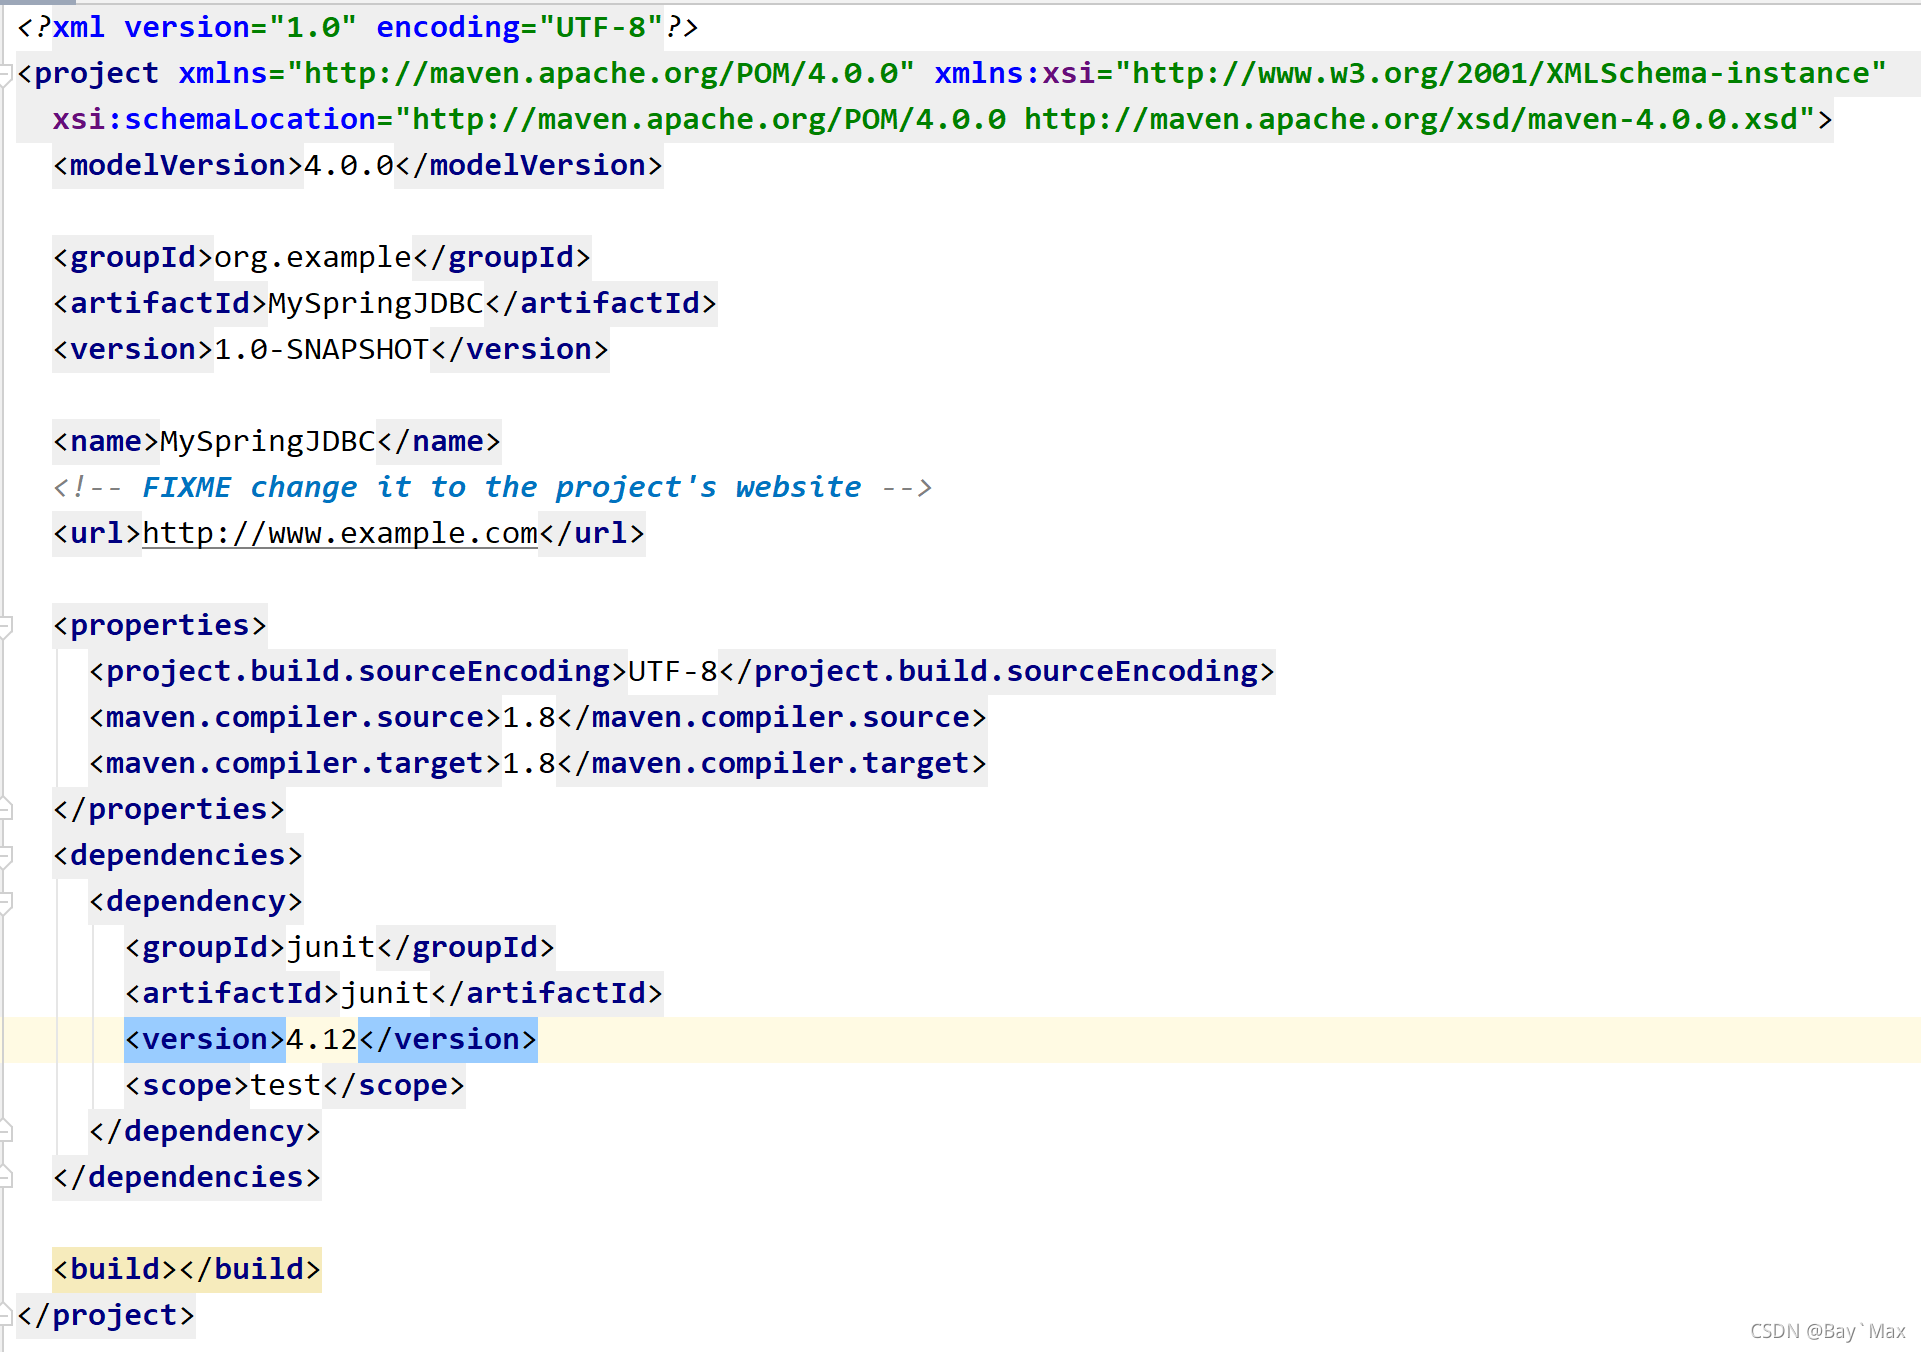The image size is (1921, 1352).
Task: Click the org.example groupId value
Action: (312, 258)
